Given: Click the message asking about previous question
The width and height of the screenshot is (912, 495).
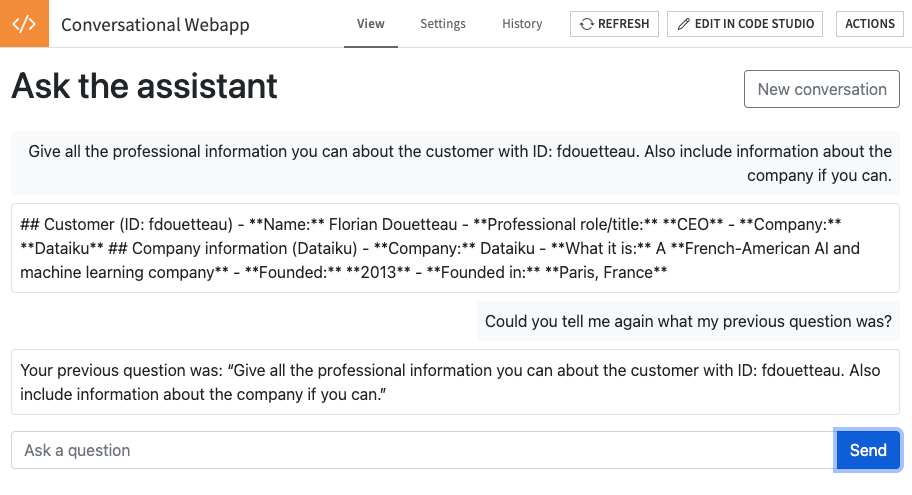Looking at the screenshot, I should coord(688,321).
